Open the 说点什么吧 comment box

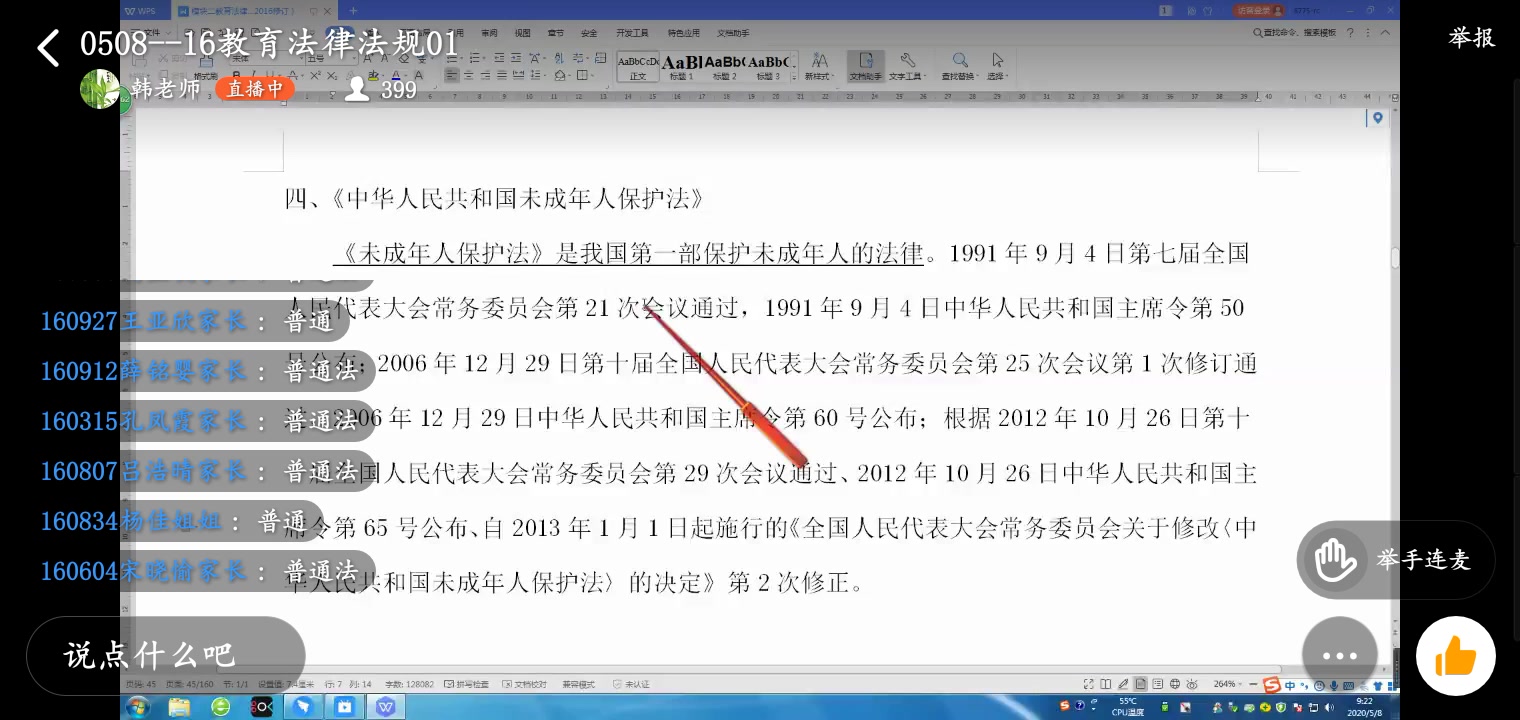pyautogui.click(x=165, y=655)
